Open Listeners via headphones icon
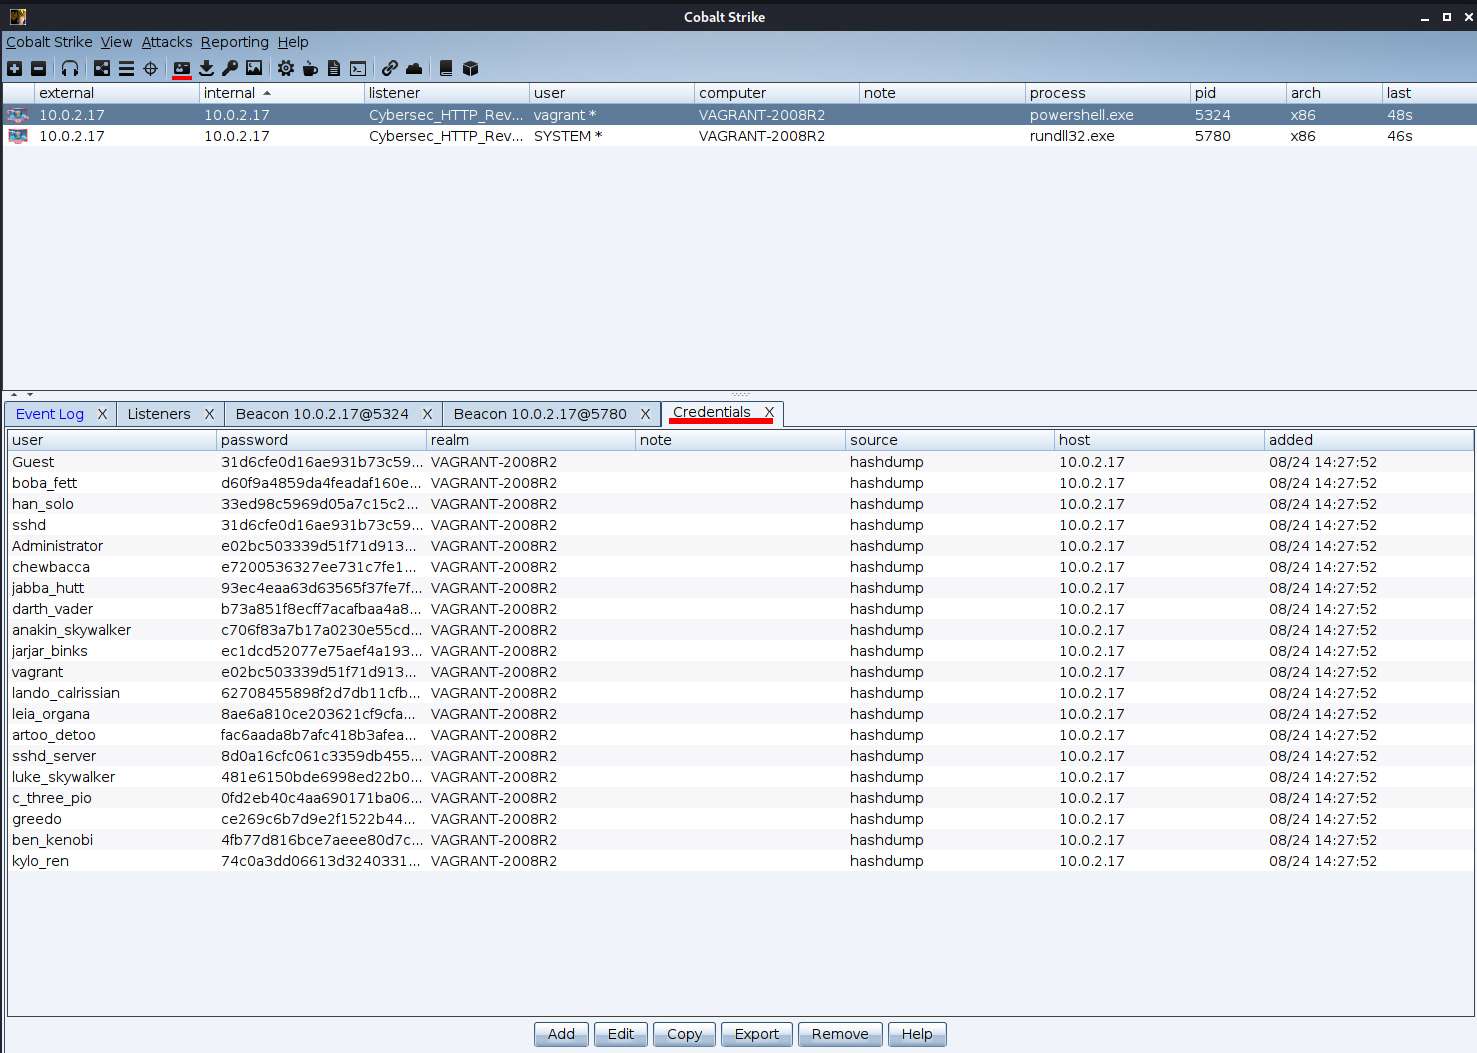 pyautogui.click(x=70, y=68)
